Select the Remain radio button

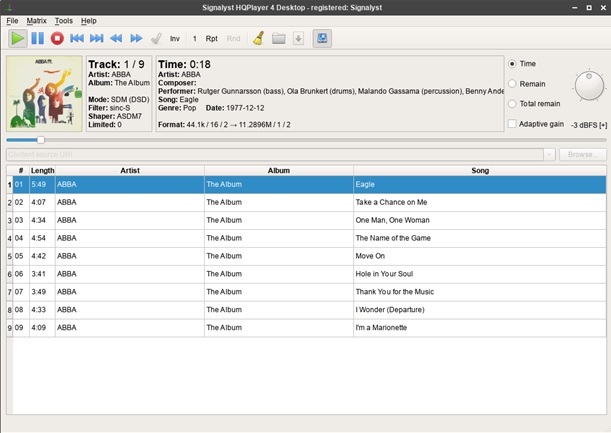point(513,84)
